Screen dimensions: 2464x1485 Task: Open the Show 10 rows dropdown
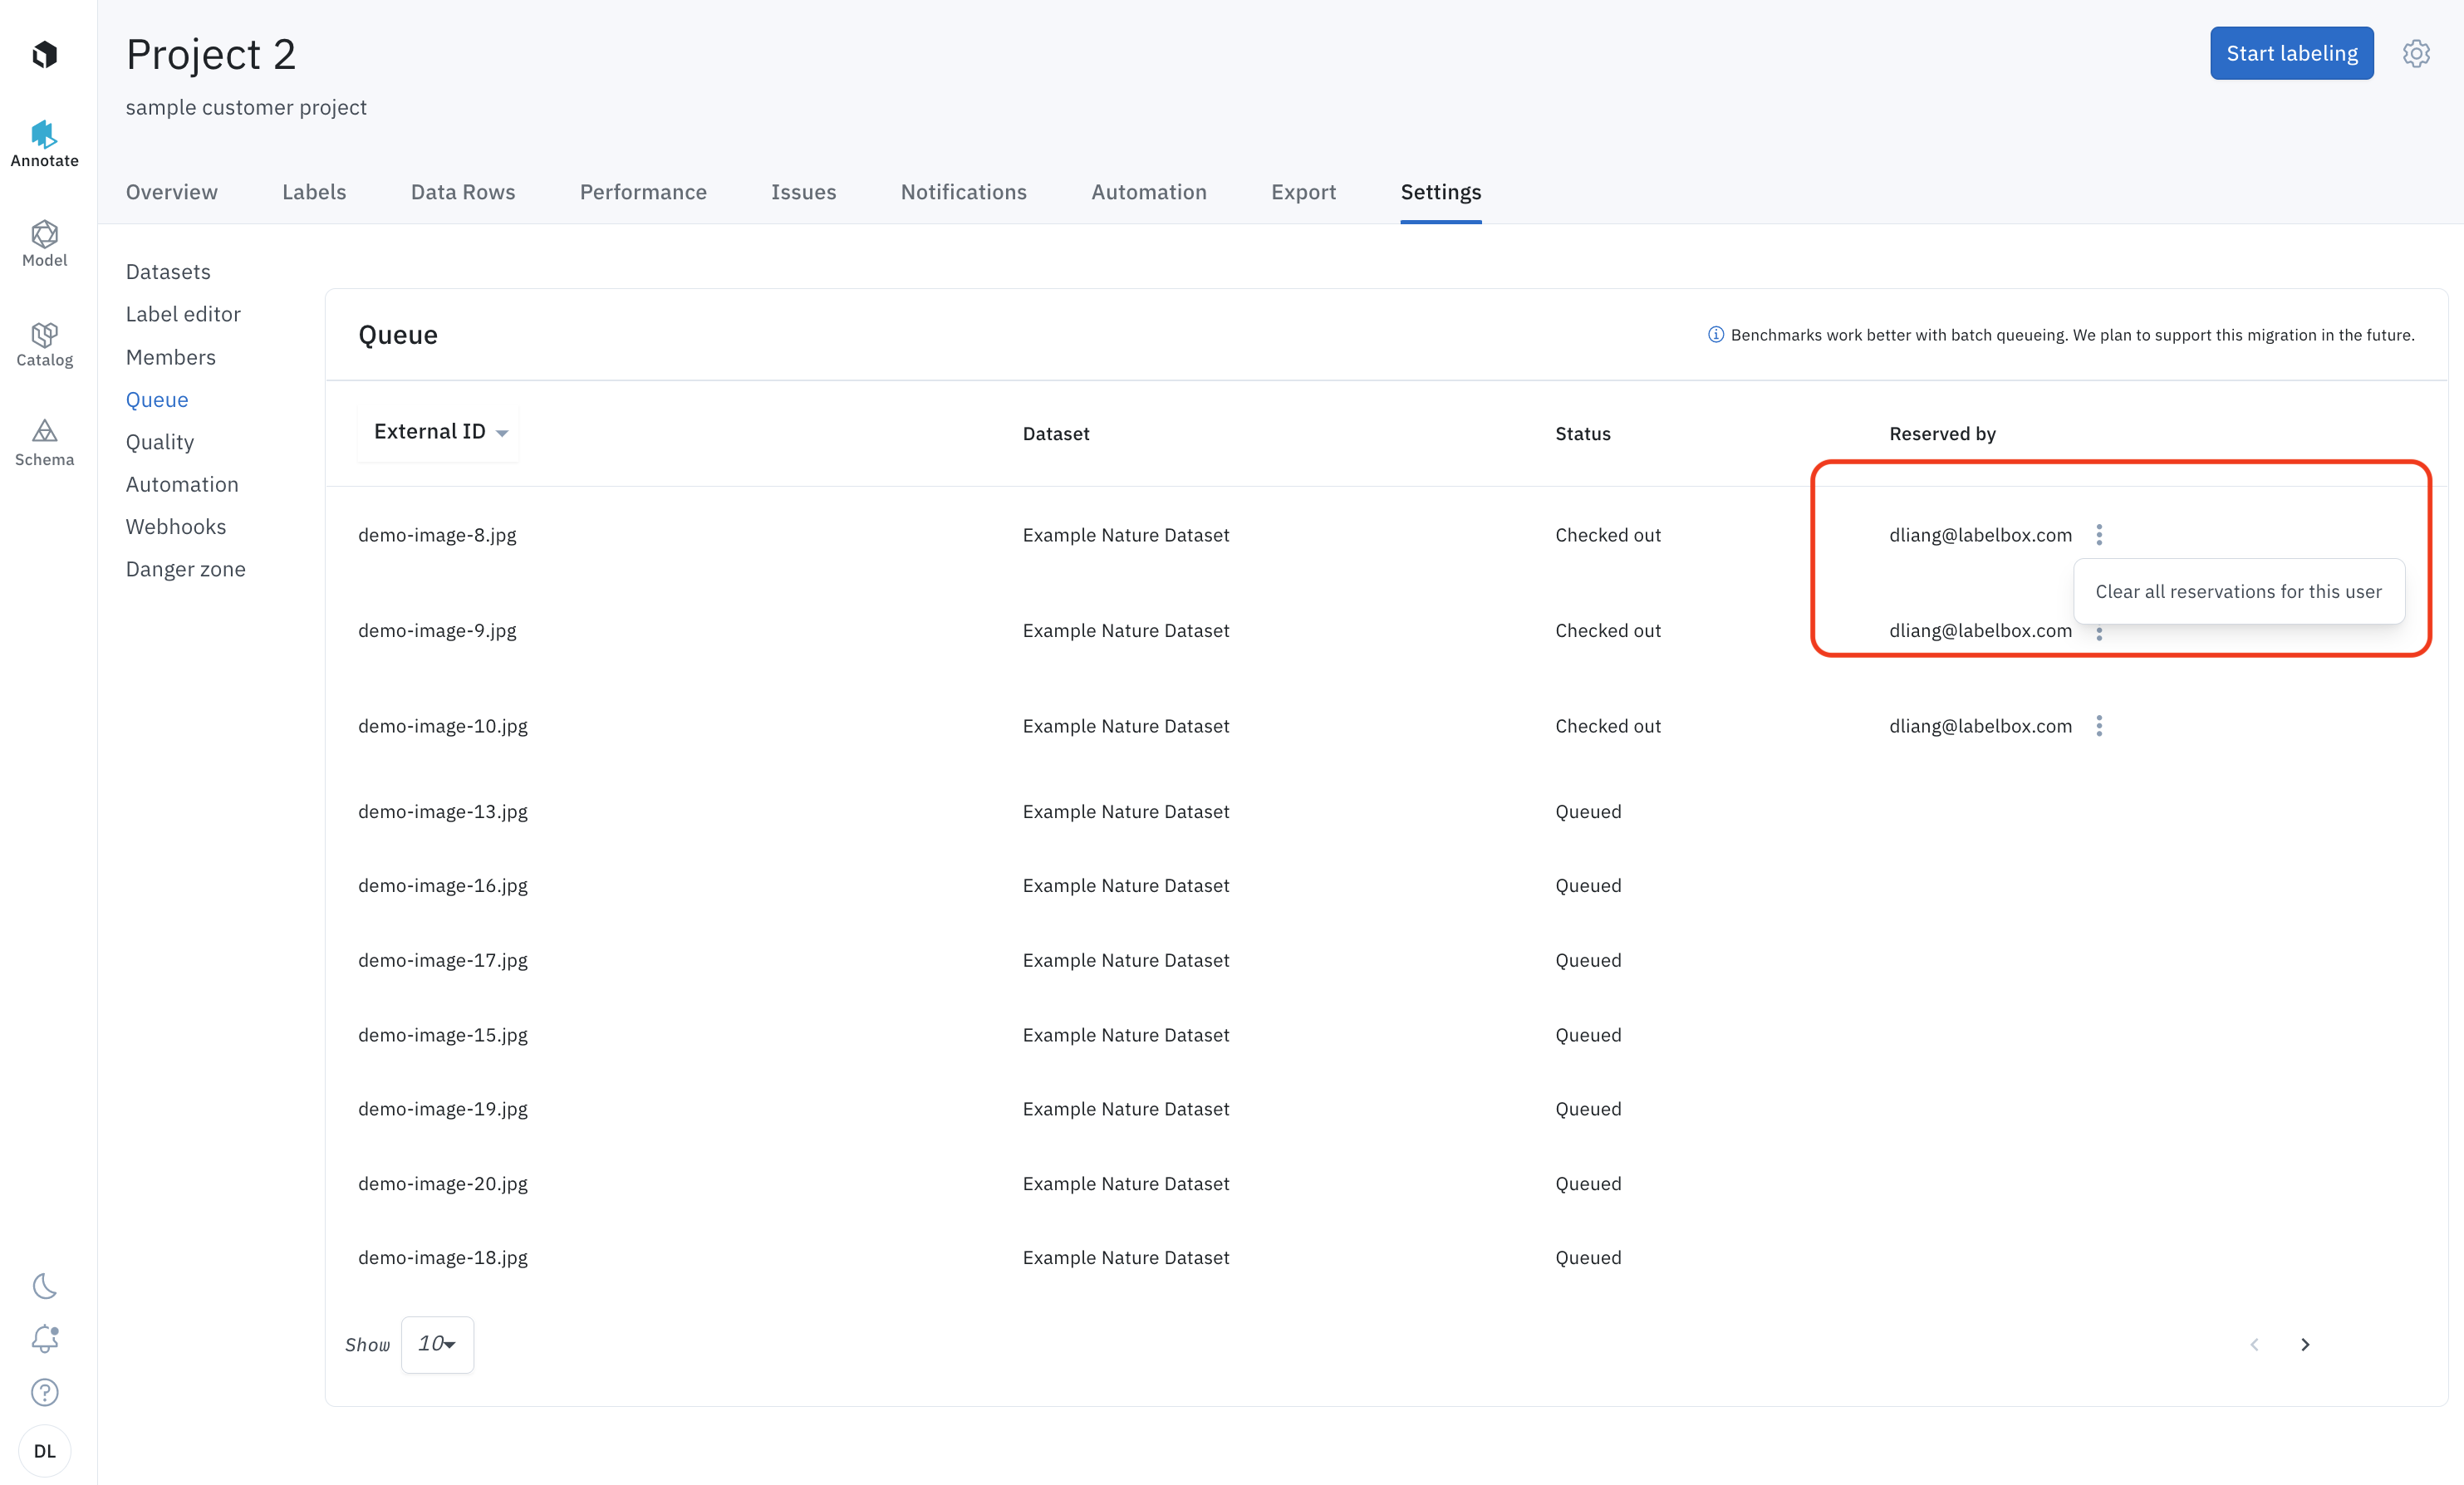437,1344
